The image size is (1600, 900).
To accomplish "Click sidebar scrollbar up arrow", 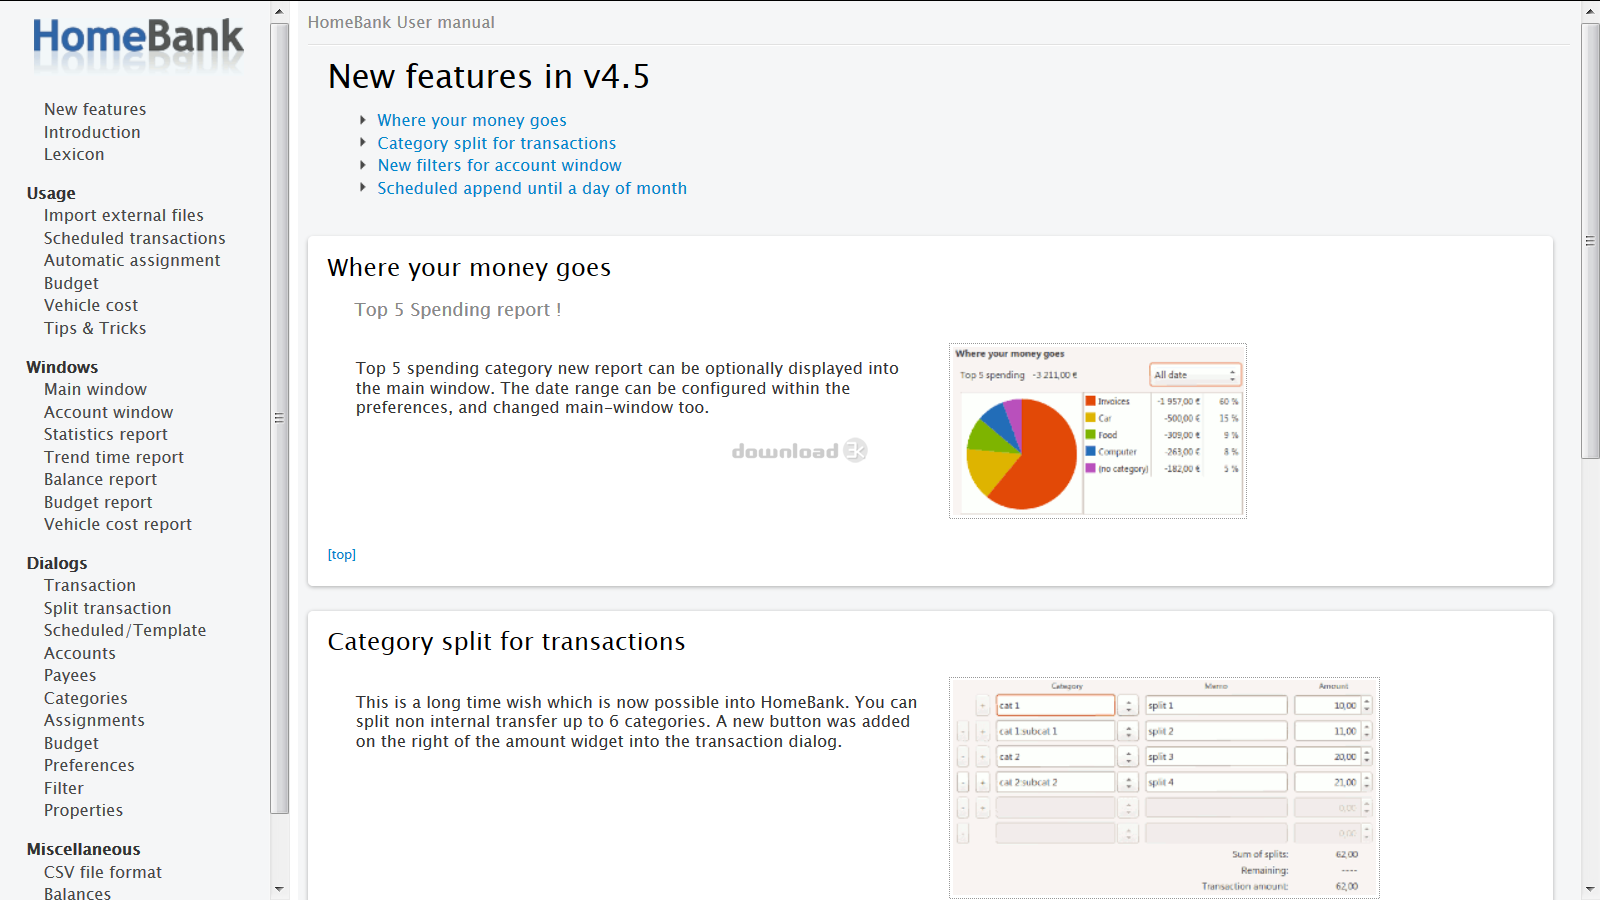I will tap(279, 12).
